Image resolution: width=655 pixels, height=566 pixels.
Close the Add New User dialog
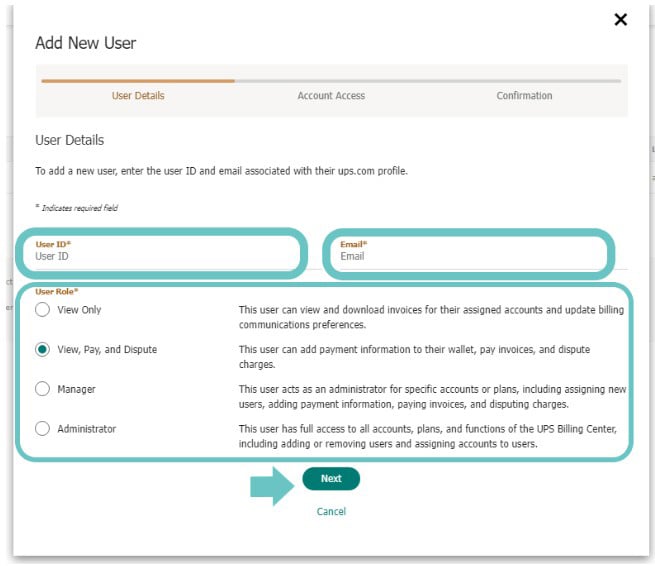[x=620, y=20]
